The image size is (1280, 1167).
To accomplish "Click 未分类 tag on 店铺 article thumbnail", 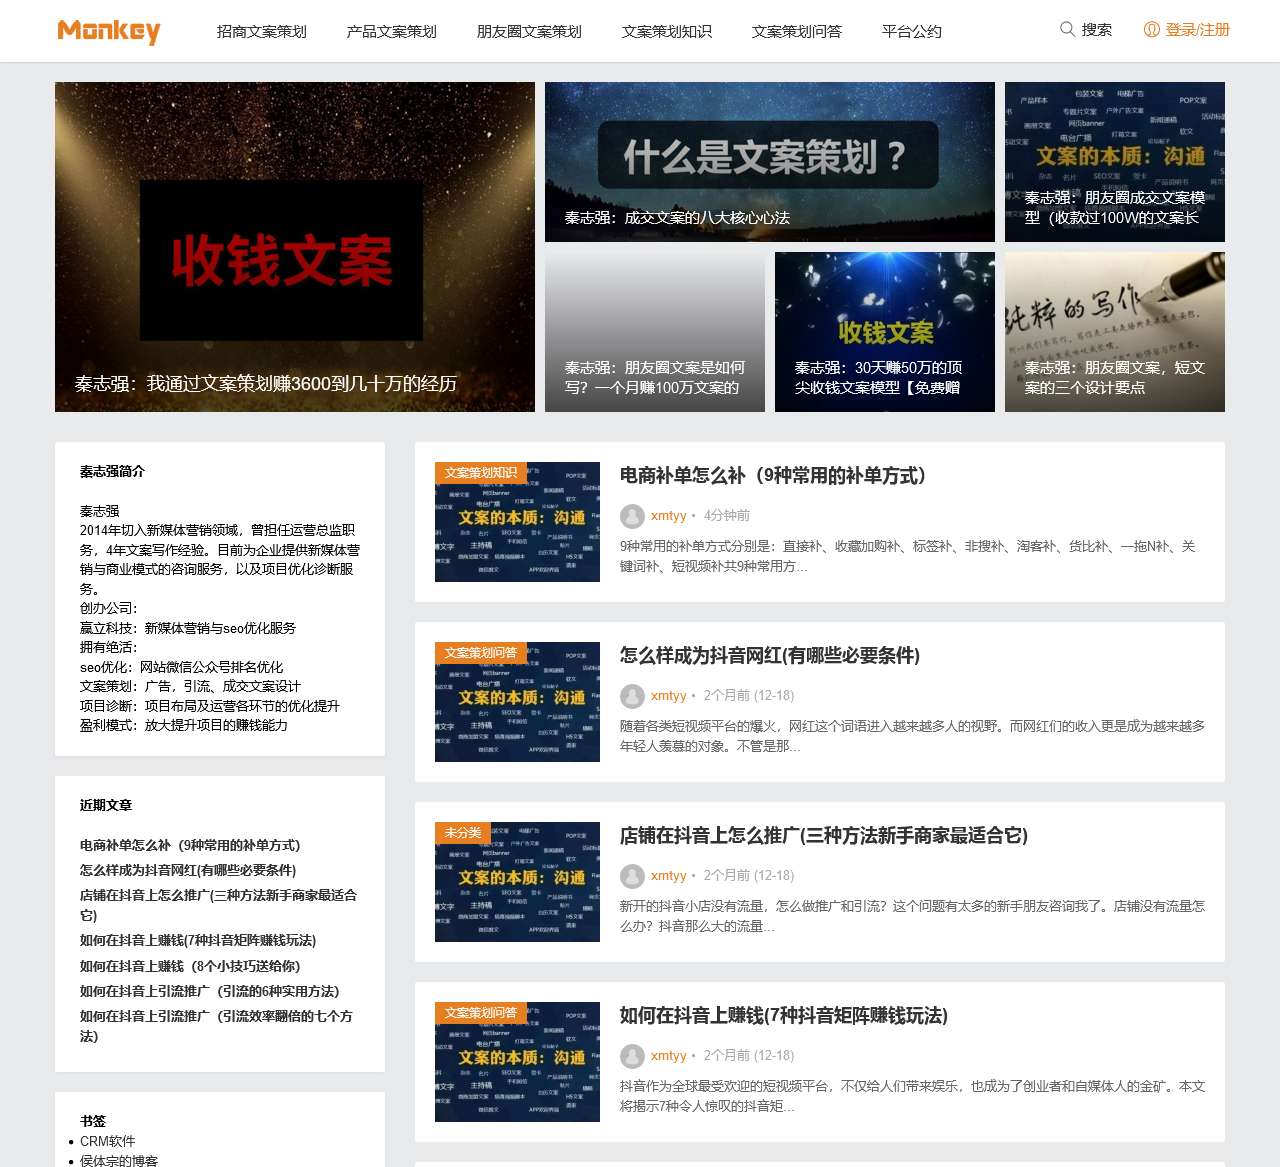I will (x=463, y=833).
